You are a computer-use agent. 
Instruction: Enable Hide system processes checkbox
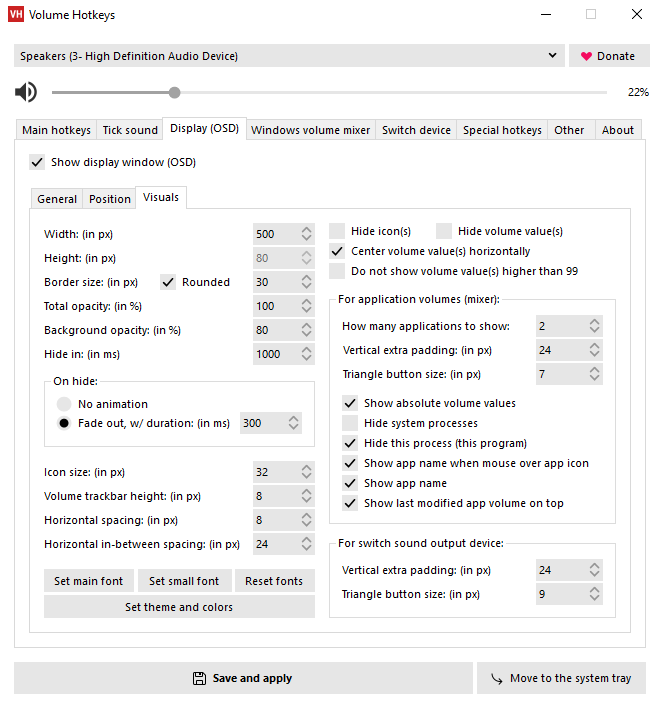click(x=350, y=423)
